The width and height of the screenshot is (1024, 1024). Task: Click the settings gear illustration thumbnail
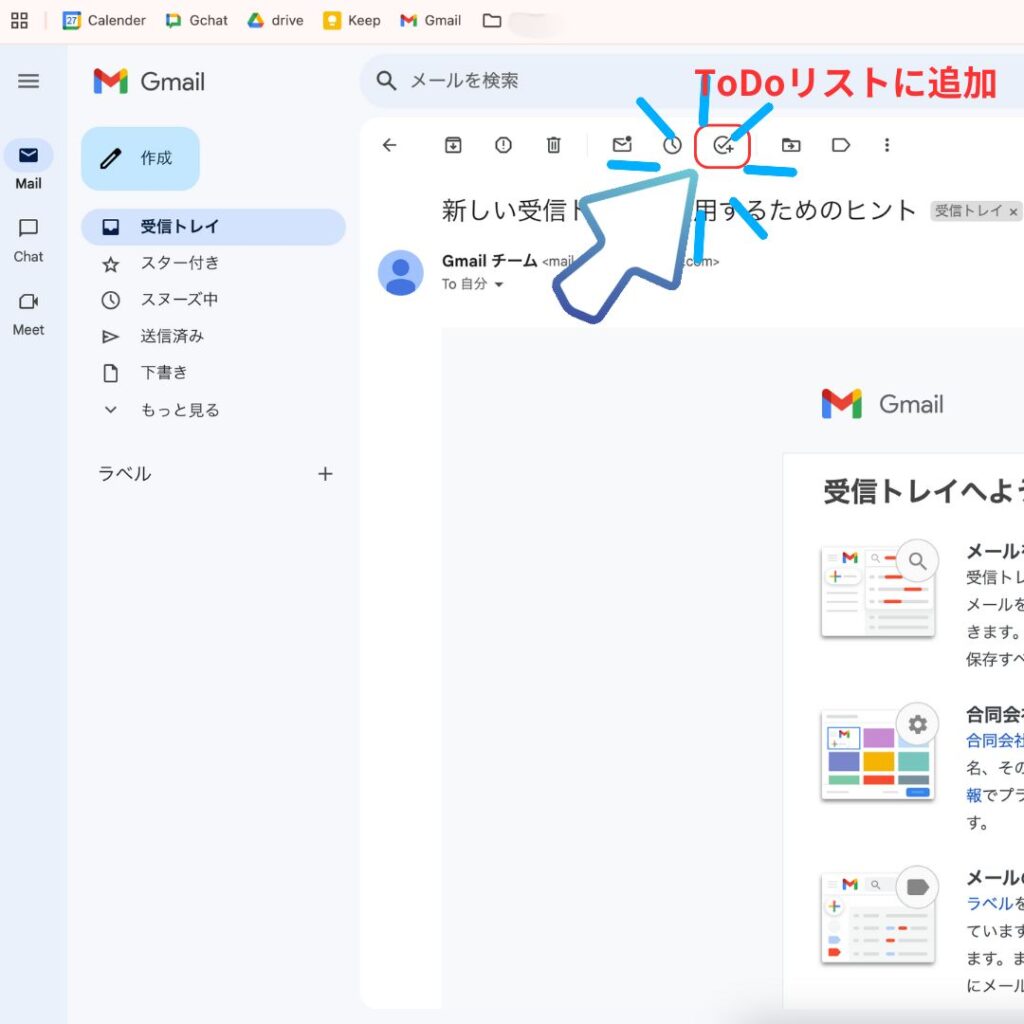(878, 753)
